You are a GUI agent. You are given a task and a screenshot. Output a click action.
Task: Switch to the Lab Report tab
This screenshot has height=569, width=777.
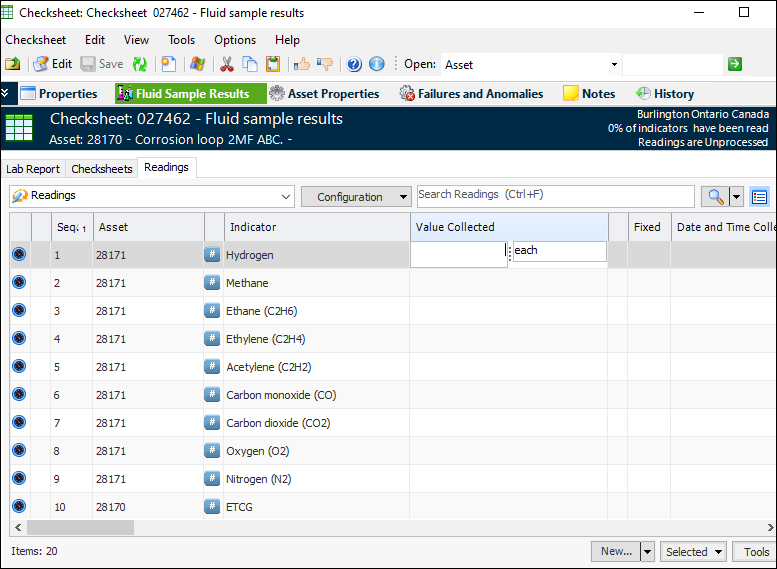(33, 169)
